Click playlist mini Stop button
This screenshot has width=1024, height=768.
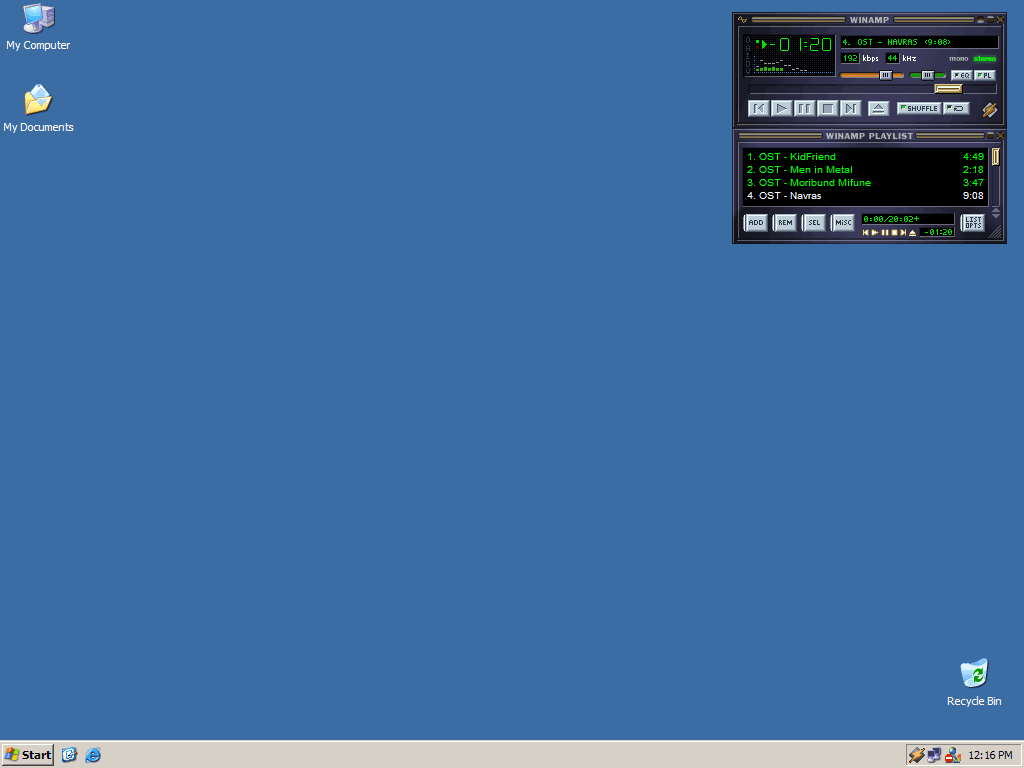[x=895, y=232]
